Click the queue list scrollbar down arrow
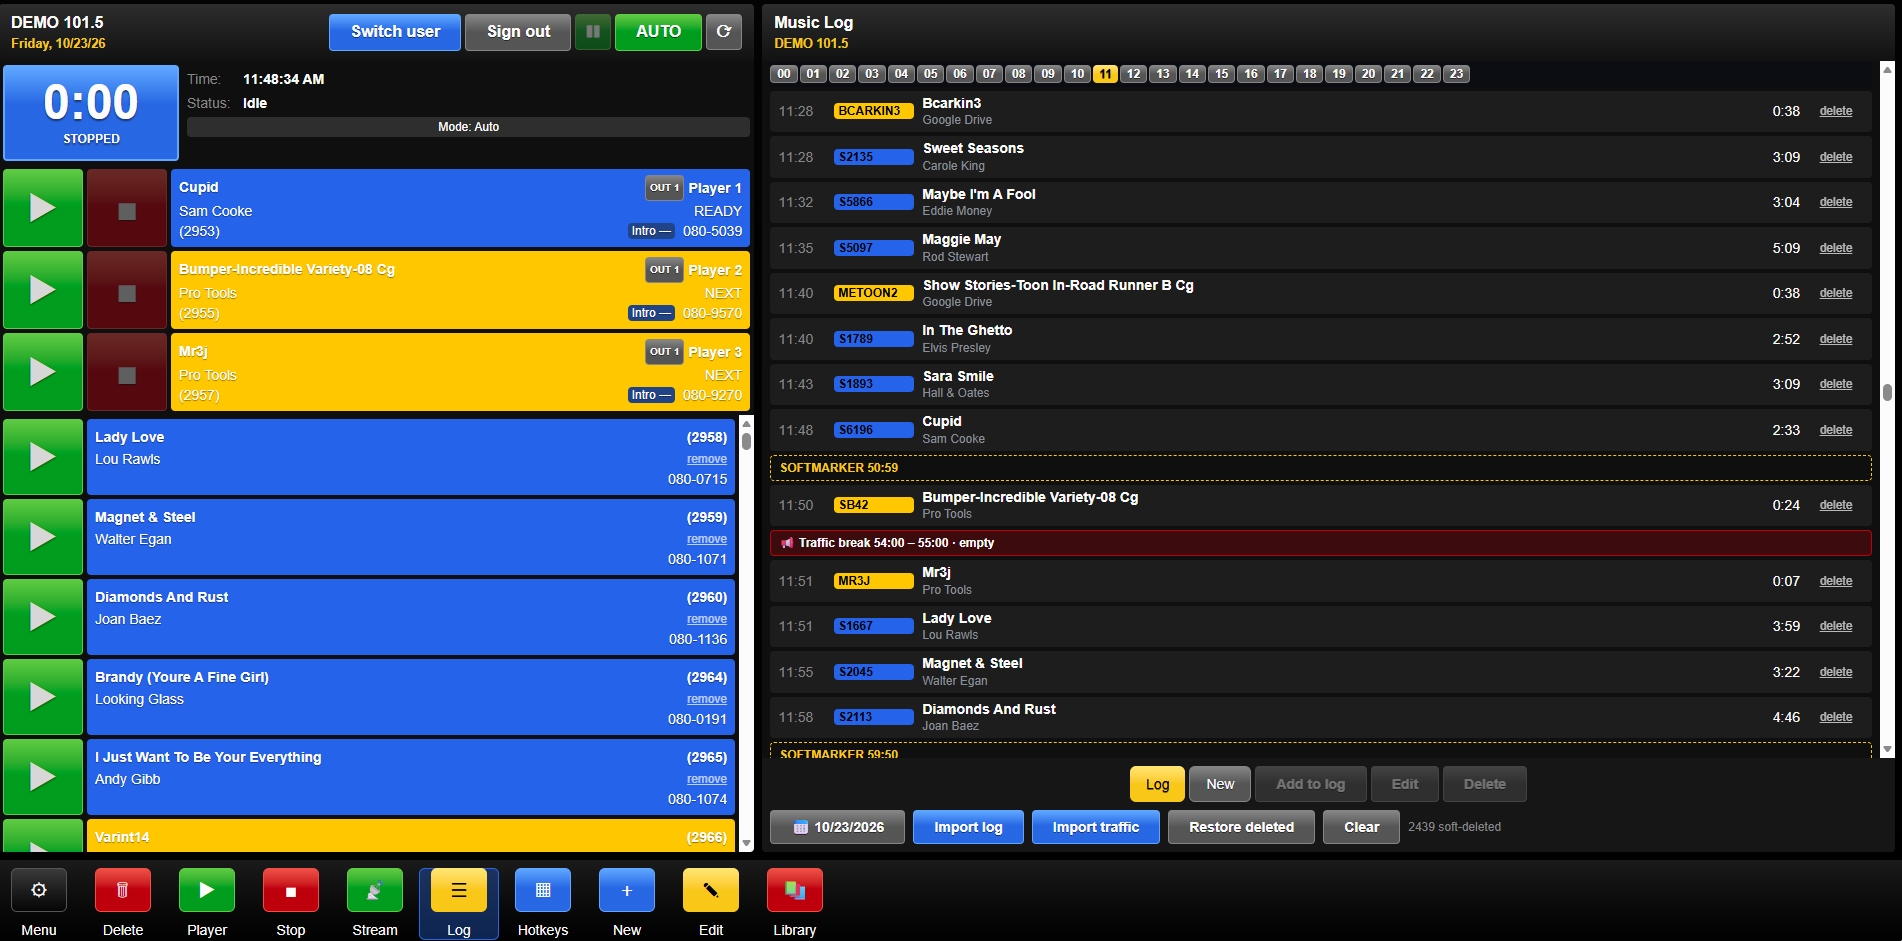 pos(746,844)
